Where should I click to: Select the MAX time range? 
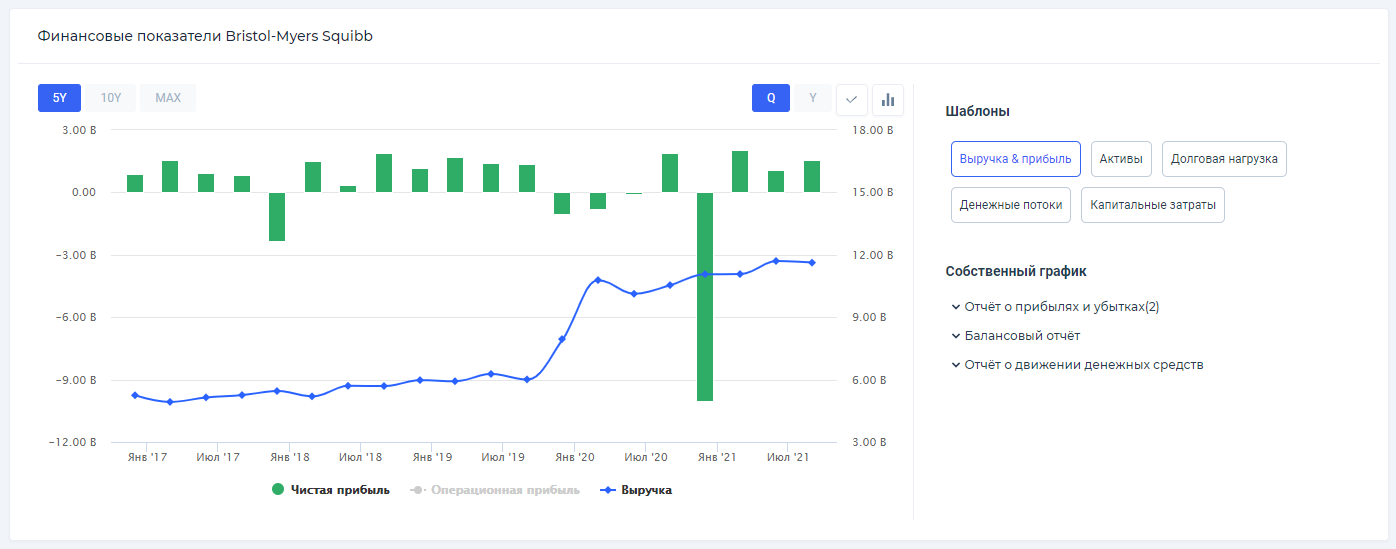pyautogui.click(x=168, y=98)
